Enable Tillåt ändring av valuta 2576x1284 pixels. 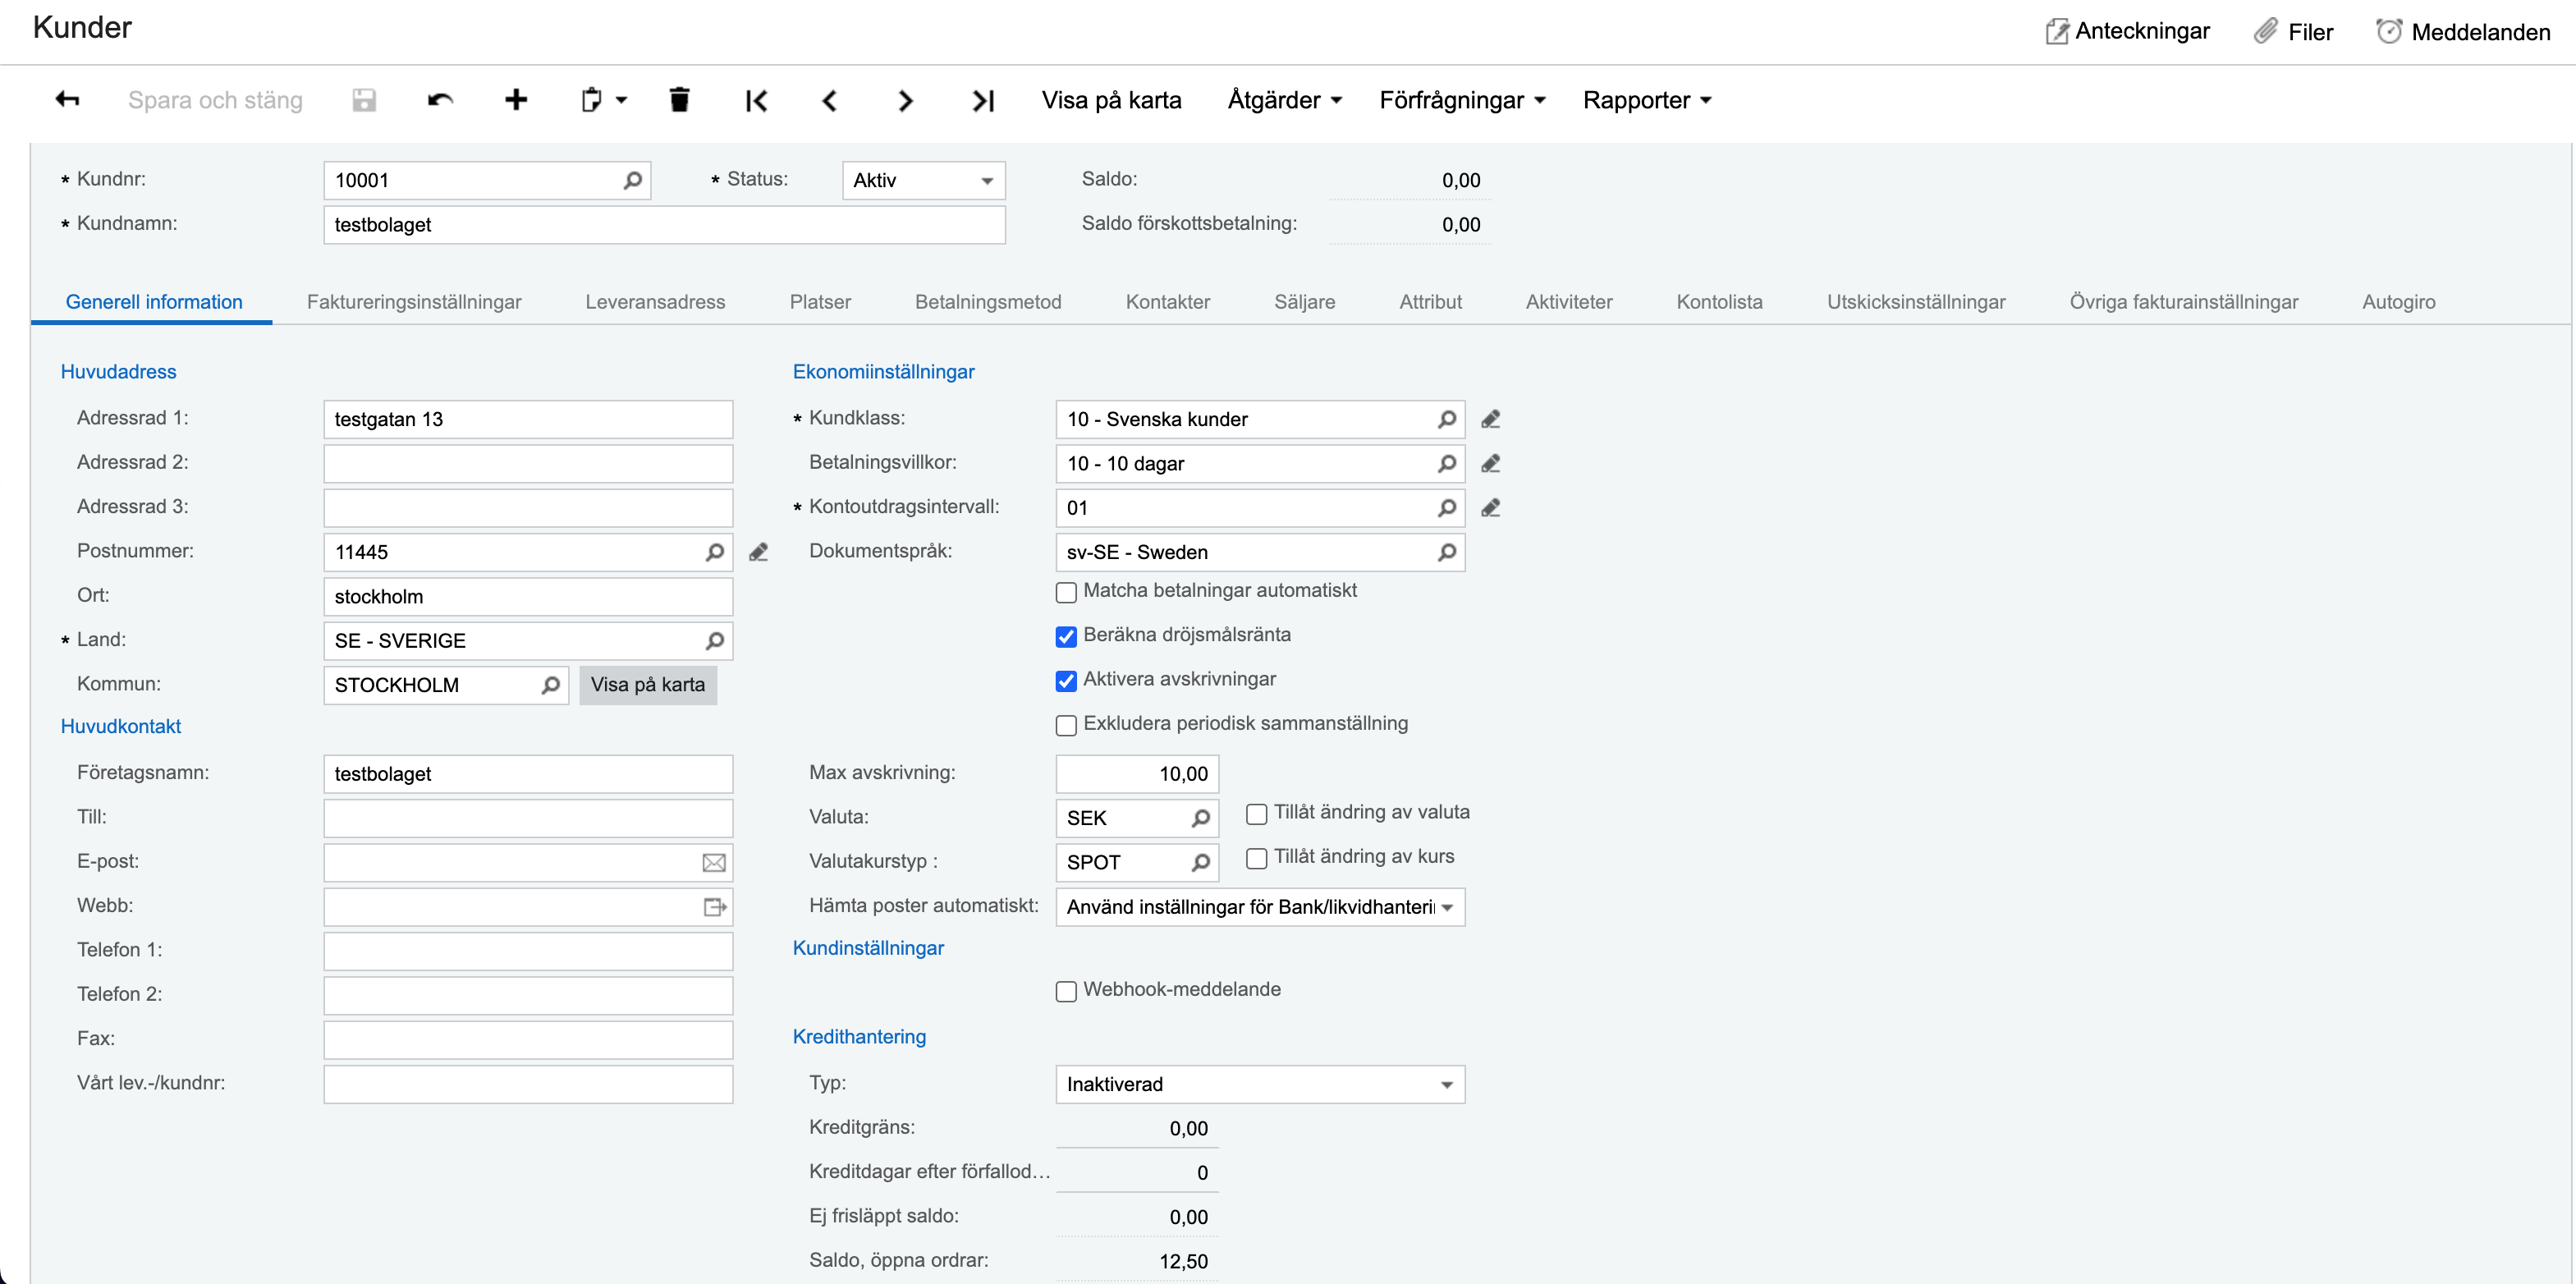point(1257,814)
